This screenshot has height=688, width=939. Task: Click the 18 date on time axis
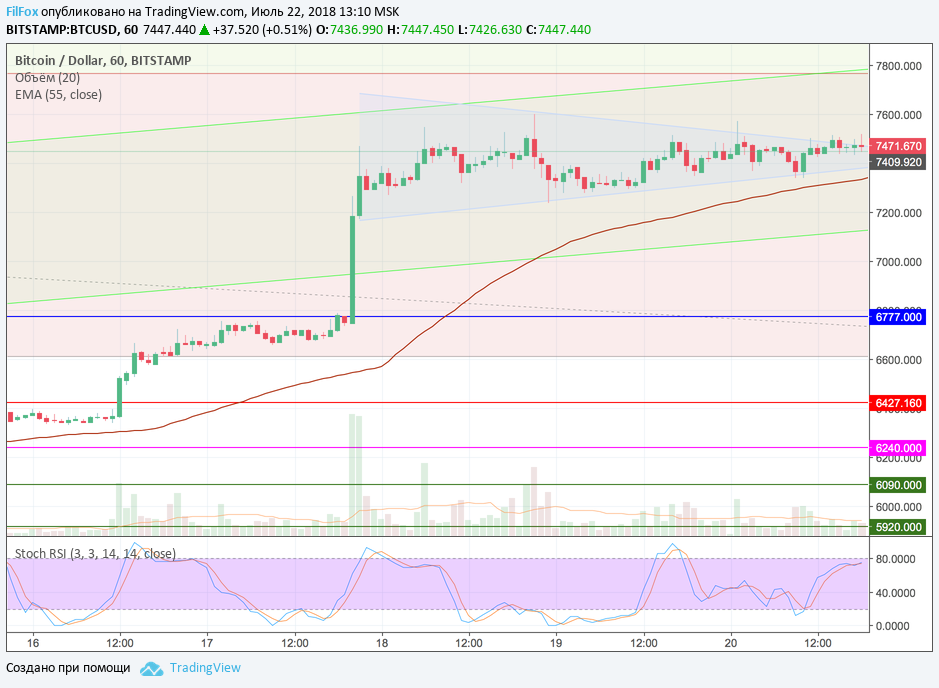click(381, 641)
